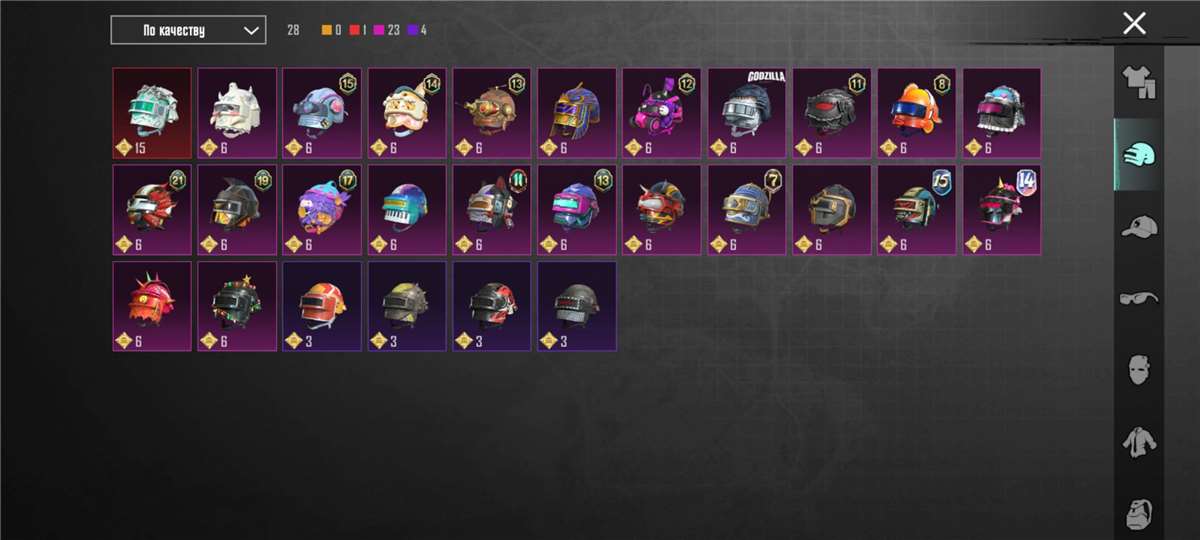Choose the last gray helmet costing 3
Screen dimensions: 1200x540
577,306
